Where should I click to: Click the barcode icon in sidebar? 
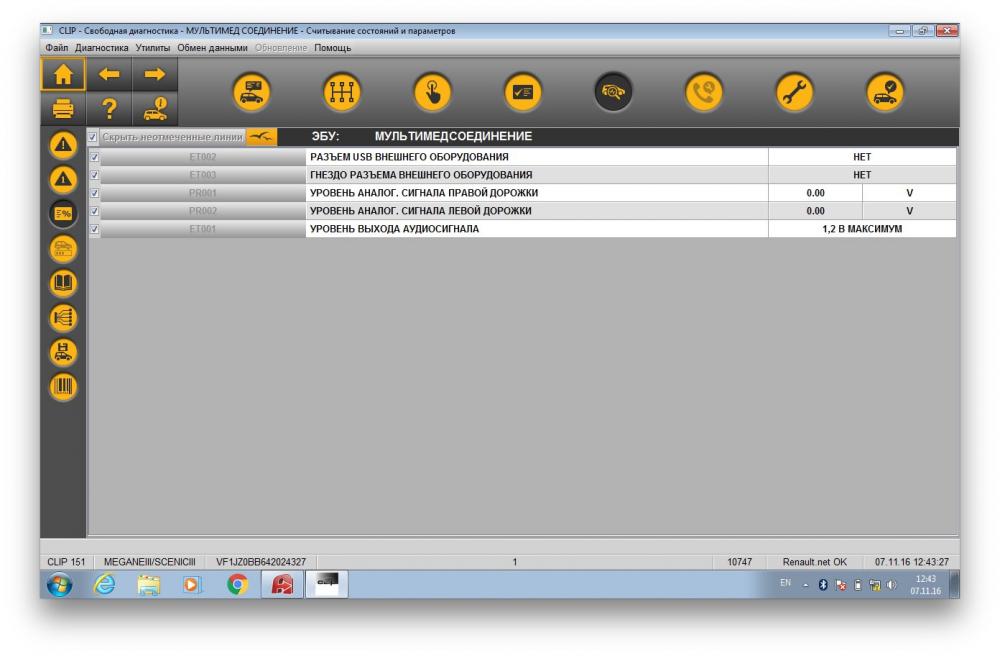tap(63, 386)
